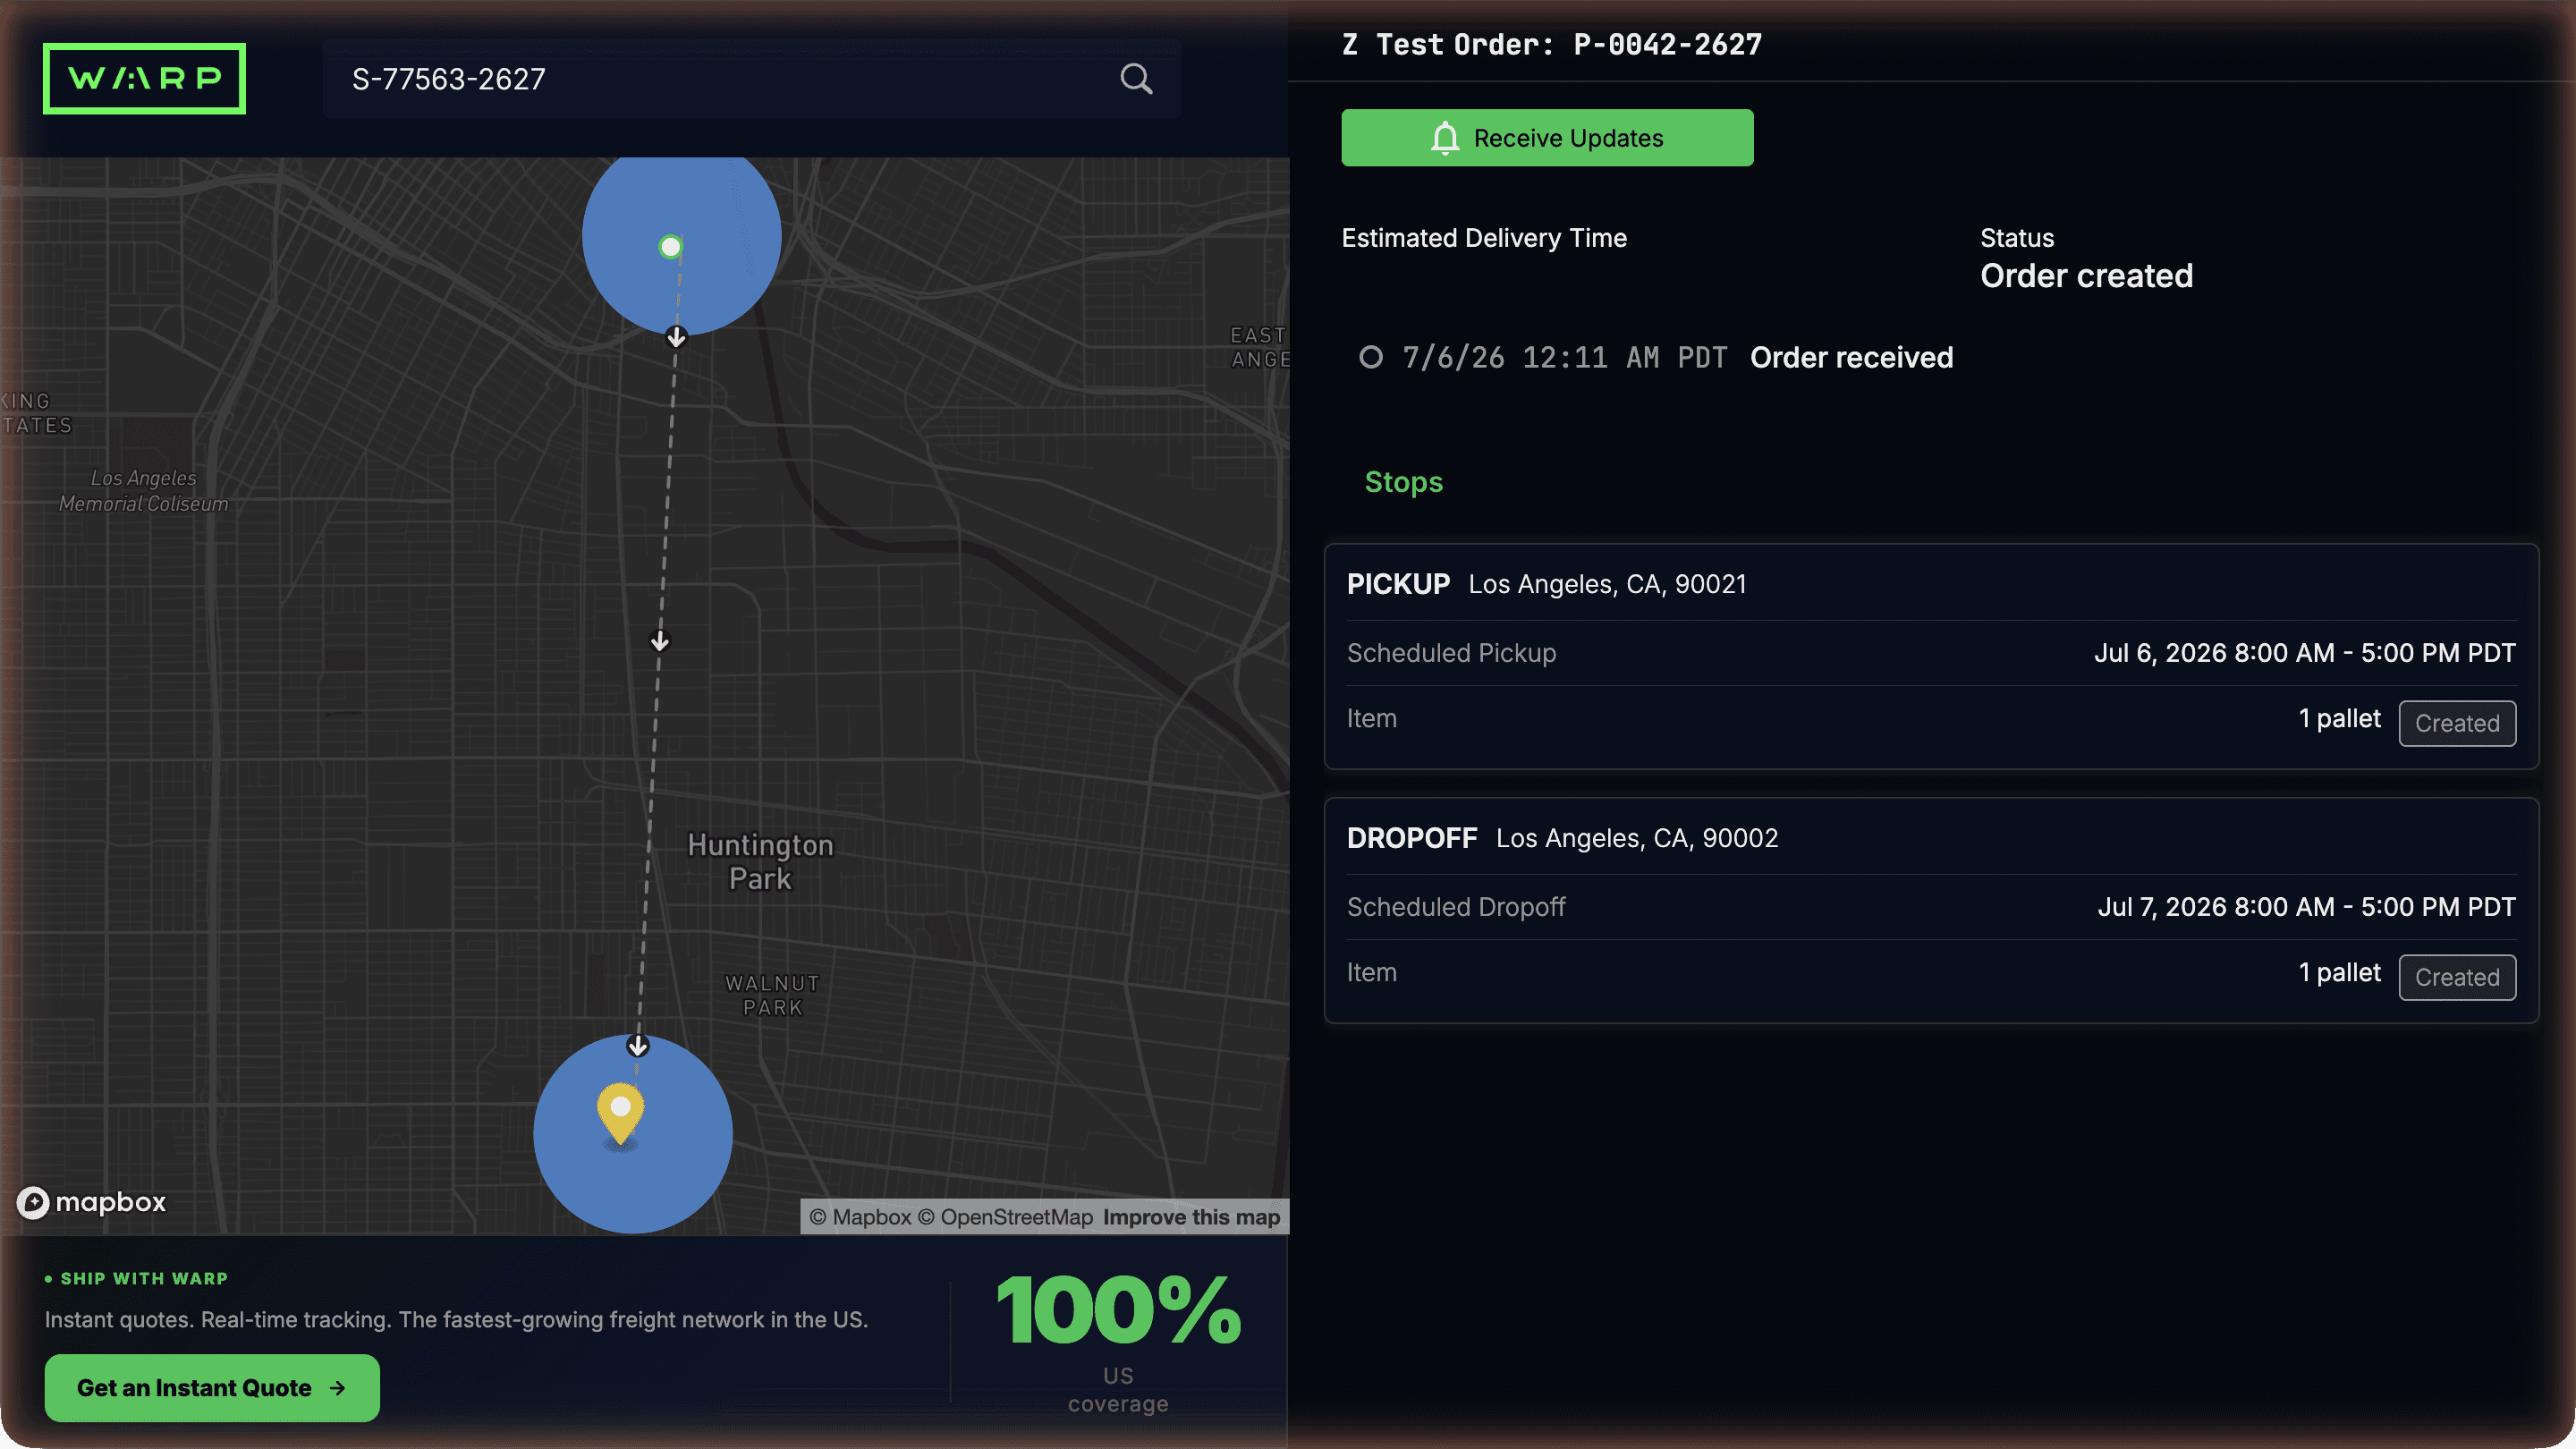Click the '7/6/26 12:11 AM PDT' timestamp

(x=1564, y=357)
